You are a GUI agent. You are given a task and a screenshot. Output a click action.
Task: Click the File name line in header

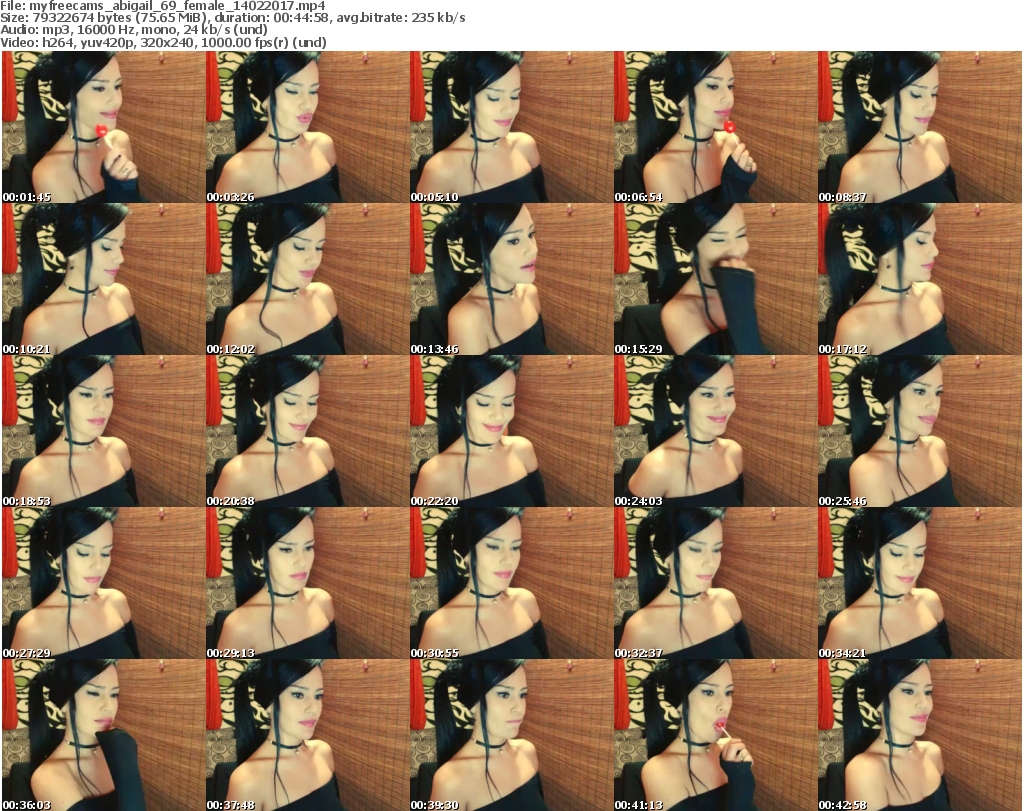click(x=163, y=6)
